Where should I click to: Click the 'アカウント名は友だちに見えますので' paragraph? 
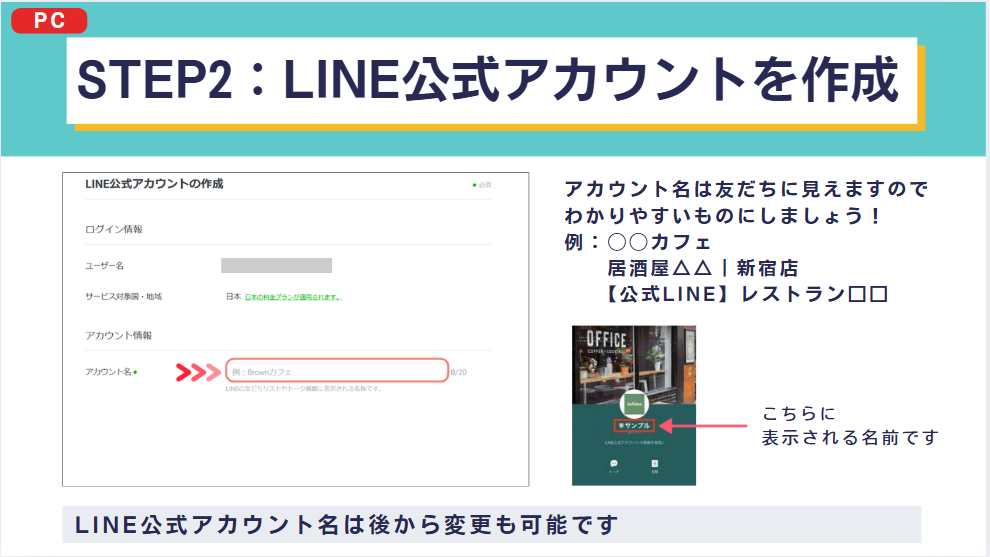coord(746,202)
